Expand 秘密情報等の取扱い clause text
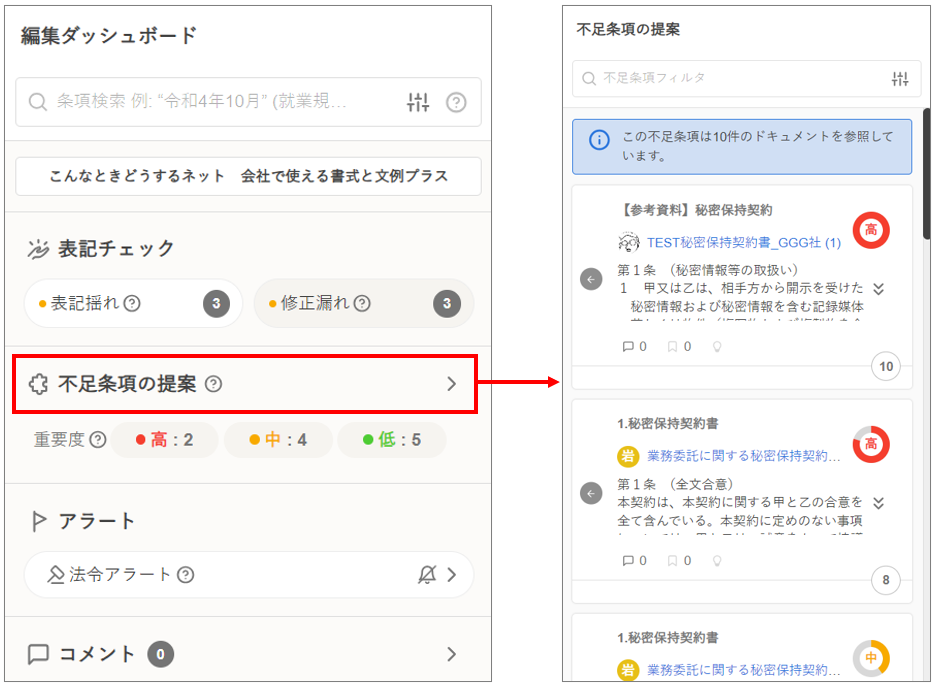The height and width of the screenshot is (688, 939). pos(878,289)
